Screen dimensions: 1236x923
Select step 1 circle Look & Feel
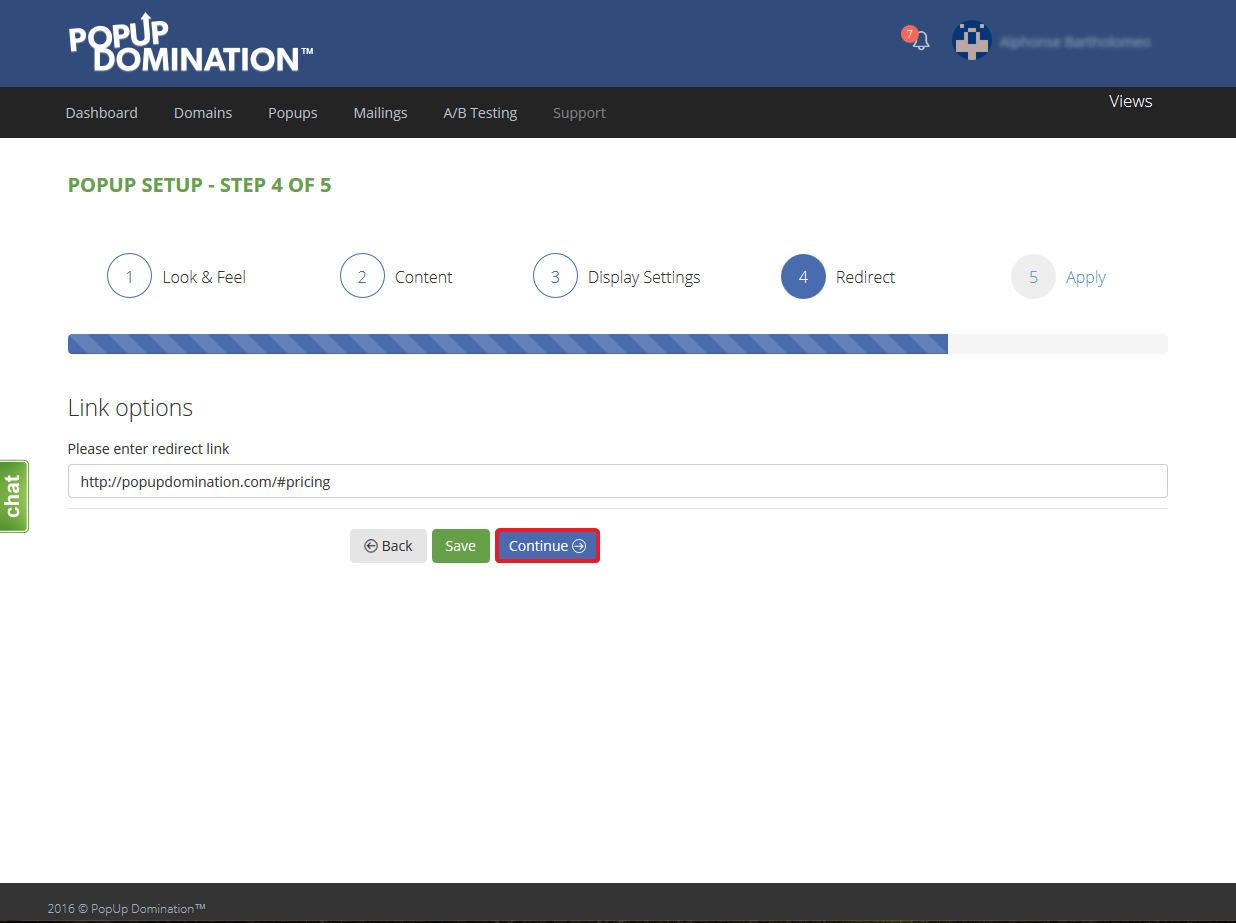pyautogui.click(x=129, y=277)
